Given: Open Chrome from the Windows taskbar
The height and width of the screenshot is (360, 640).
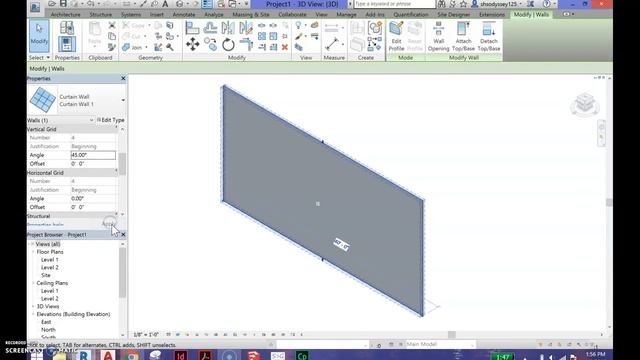Looking at the screenshot, I should click(131, 356).
